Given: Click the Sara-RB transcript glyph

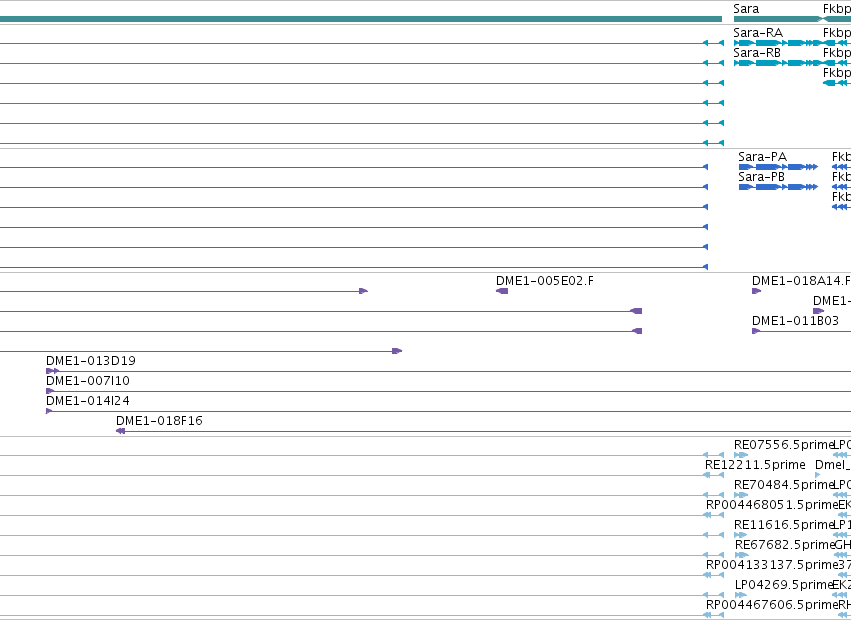Looking at the screenshot, I should pyautogui.click(x=777, y=63).
